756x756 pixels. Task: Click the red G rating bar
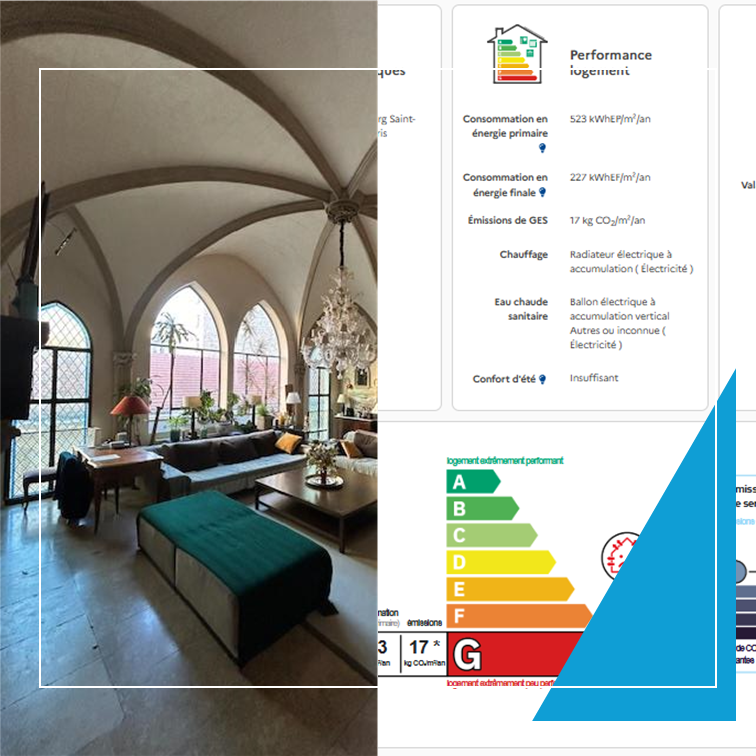[515, 654]
